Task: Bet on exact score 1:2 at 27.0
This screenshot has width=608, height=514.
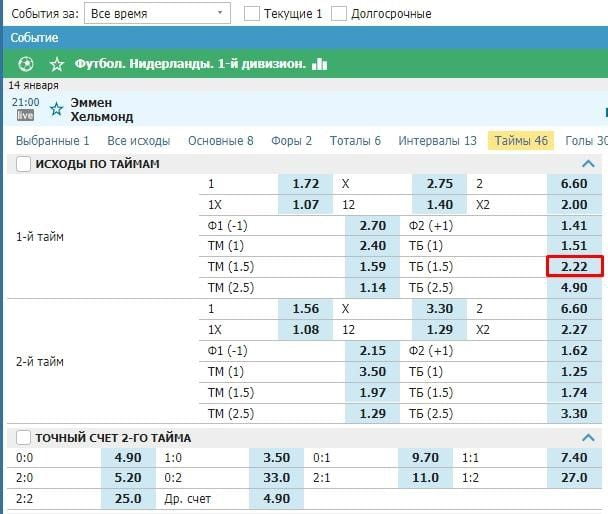Action: (574, 478)
